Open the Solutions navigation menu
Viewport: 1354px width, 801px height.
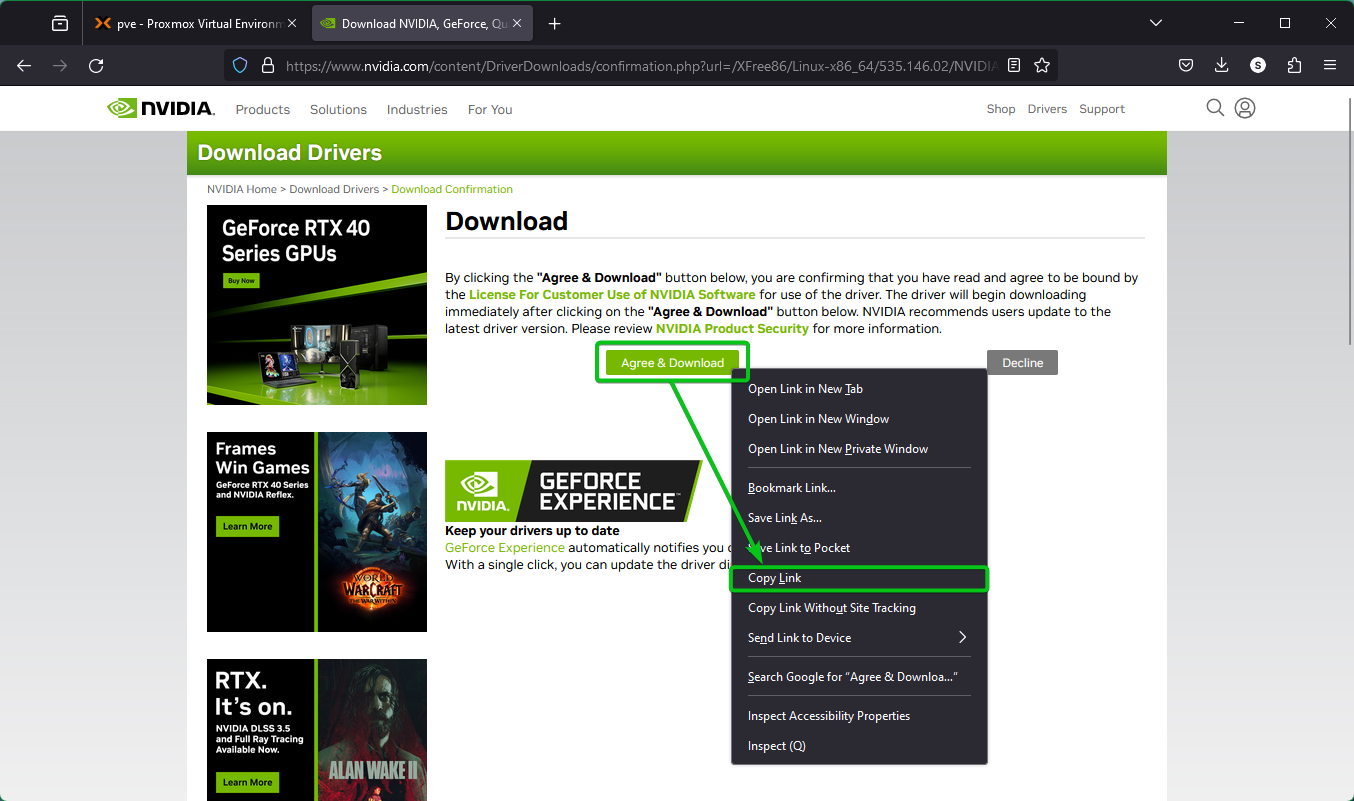(x=338, y=109)
